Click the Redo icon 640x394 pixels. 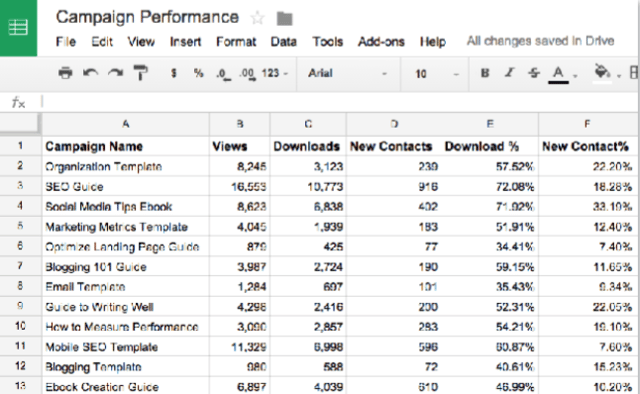click(116, 73)
